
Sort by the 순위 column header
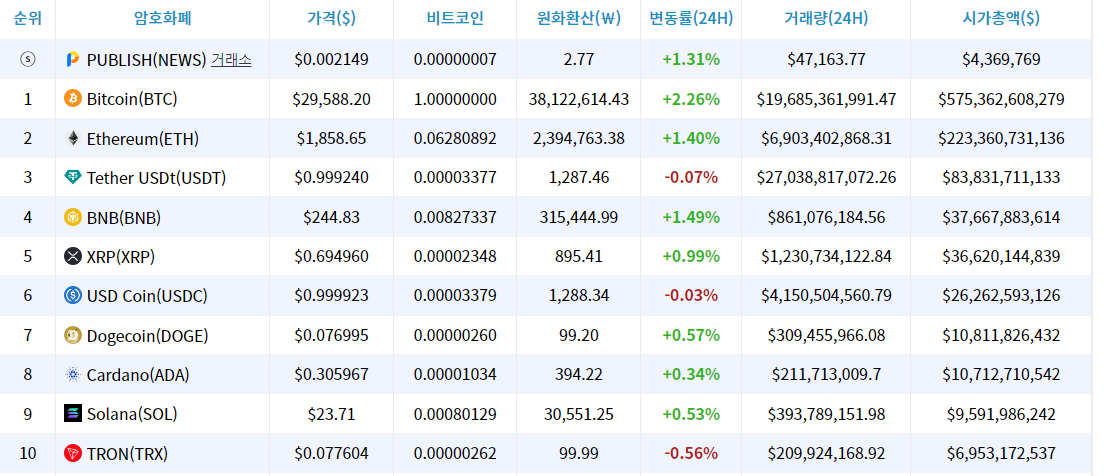tap(28, 18)
